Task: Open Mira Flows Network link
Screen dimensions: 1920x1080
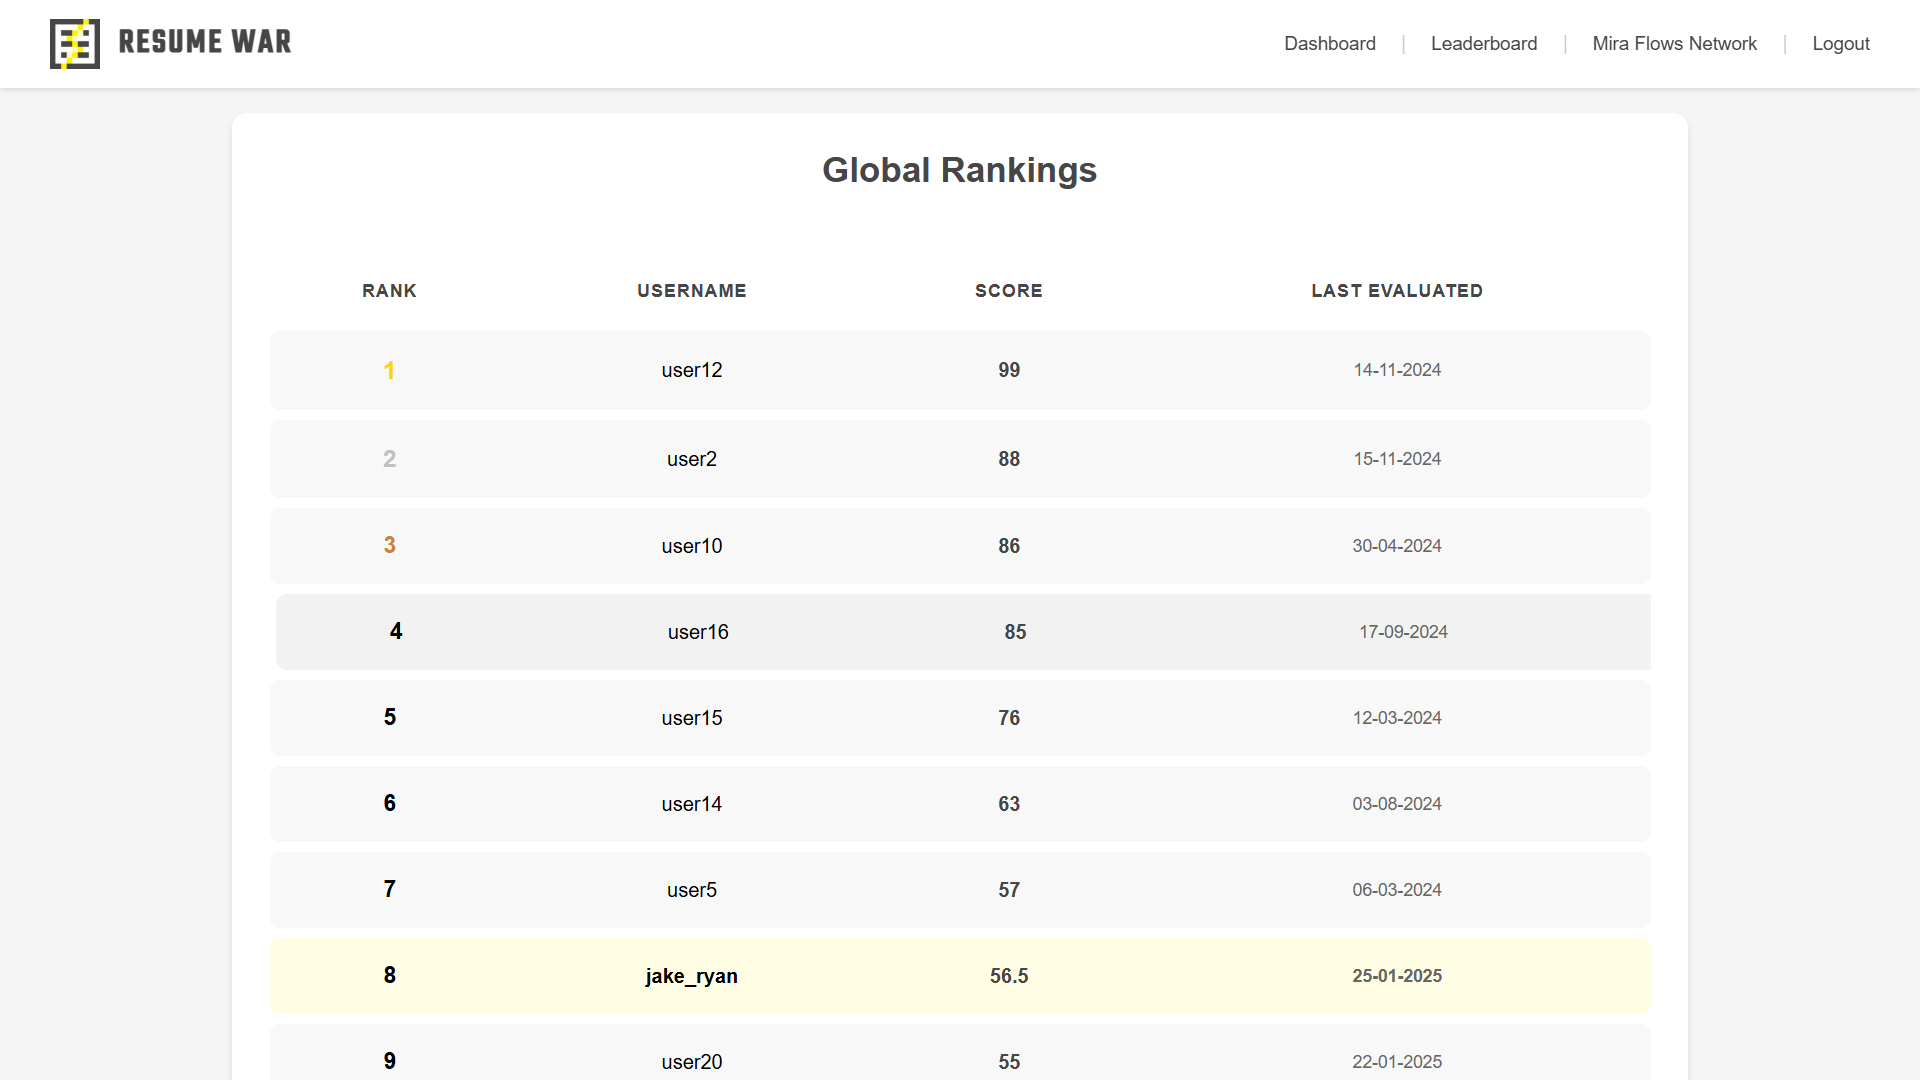Action: coord(1674,44)
